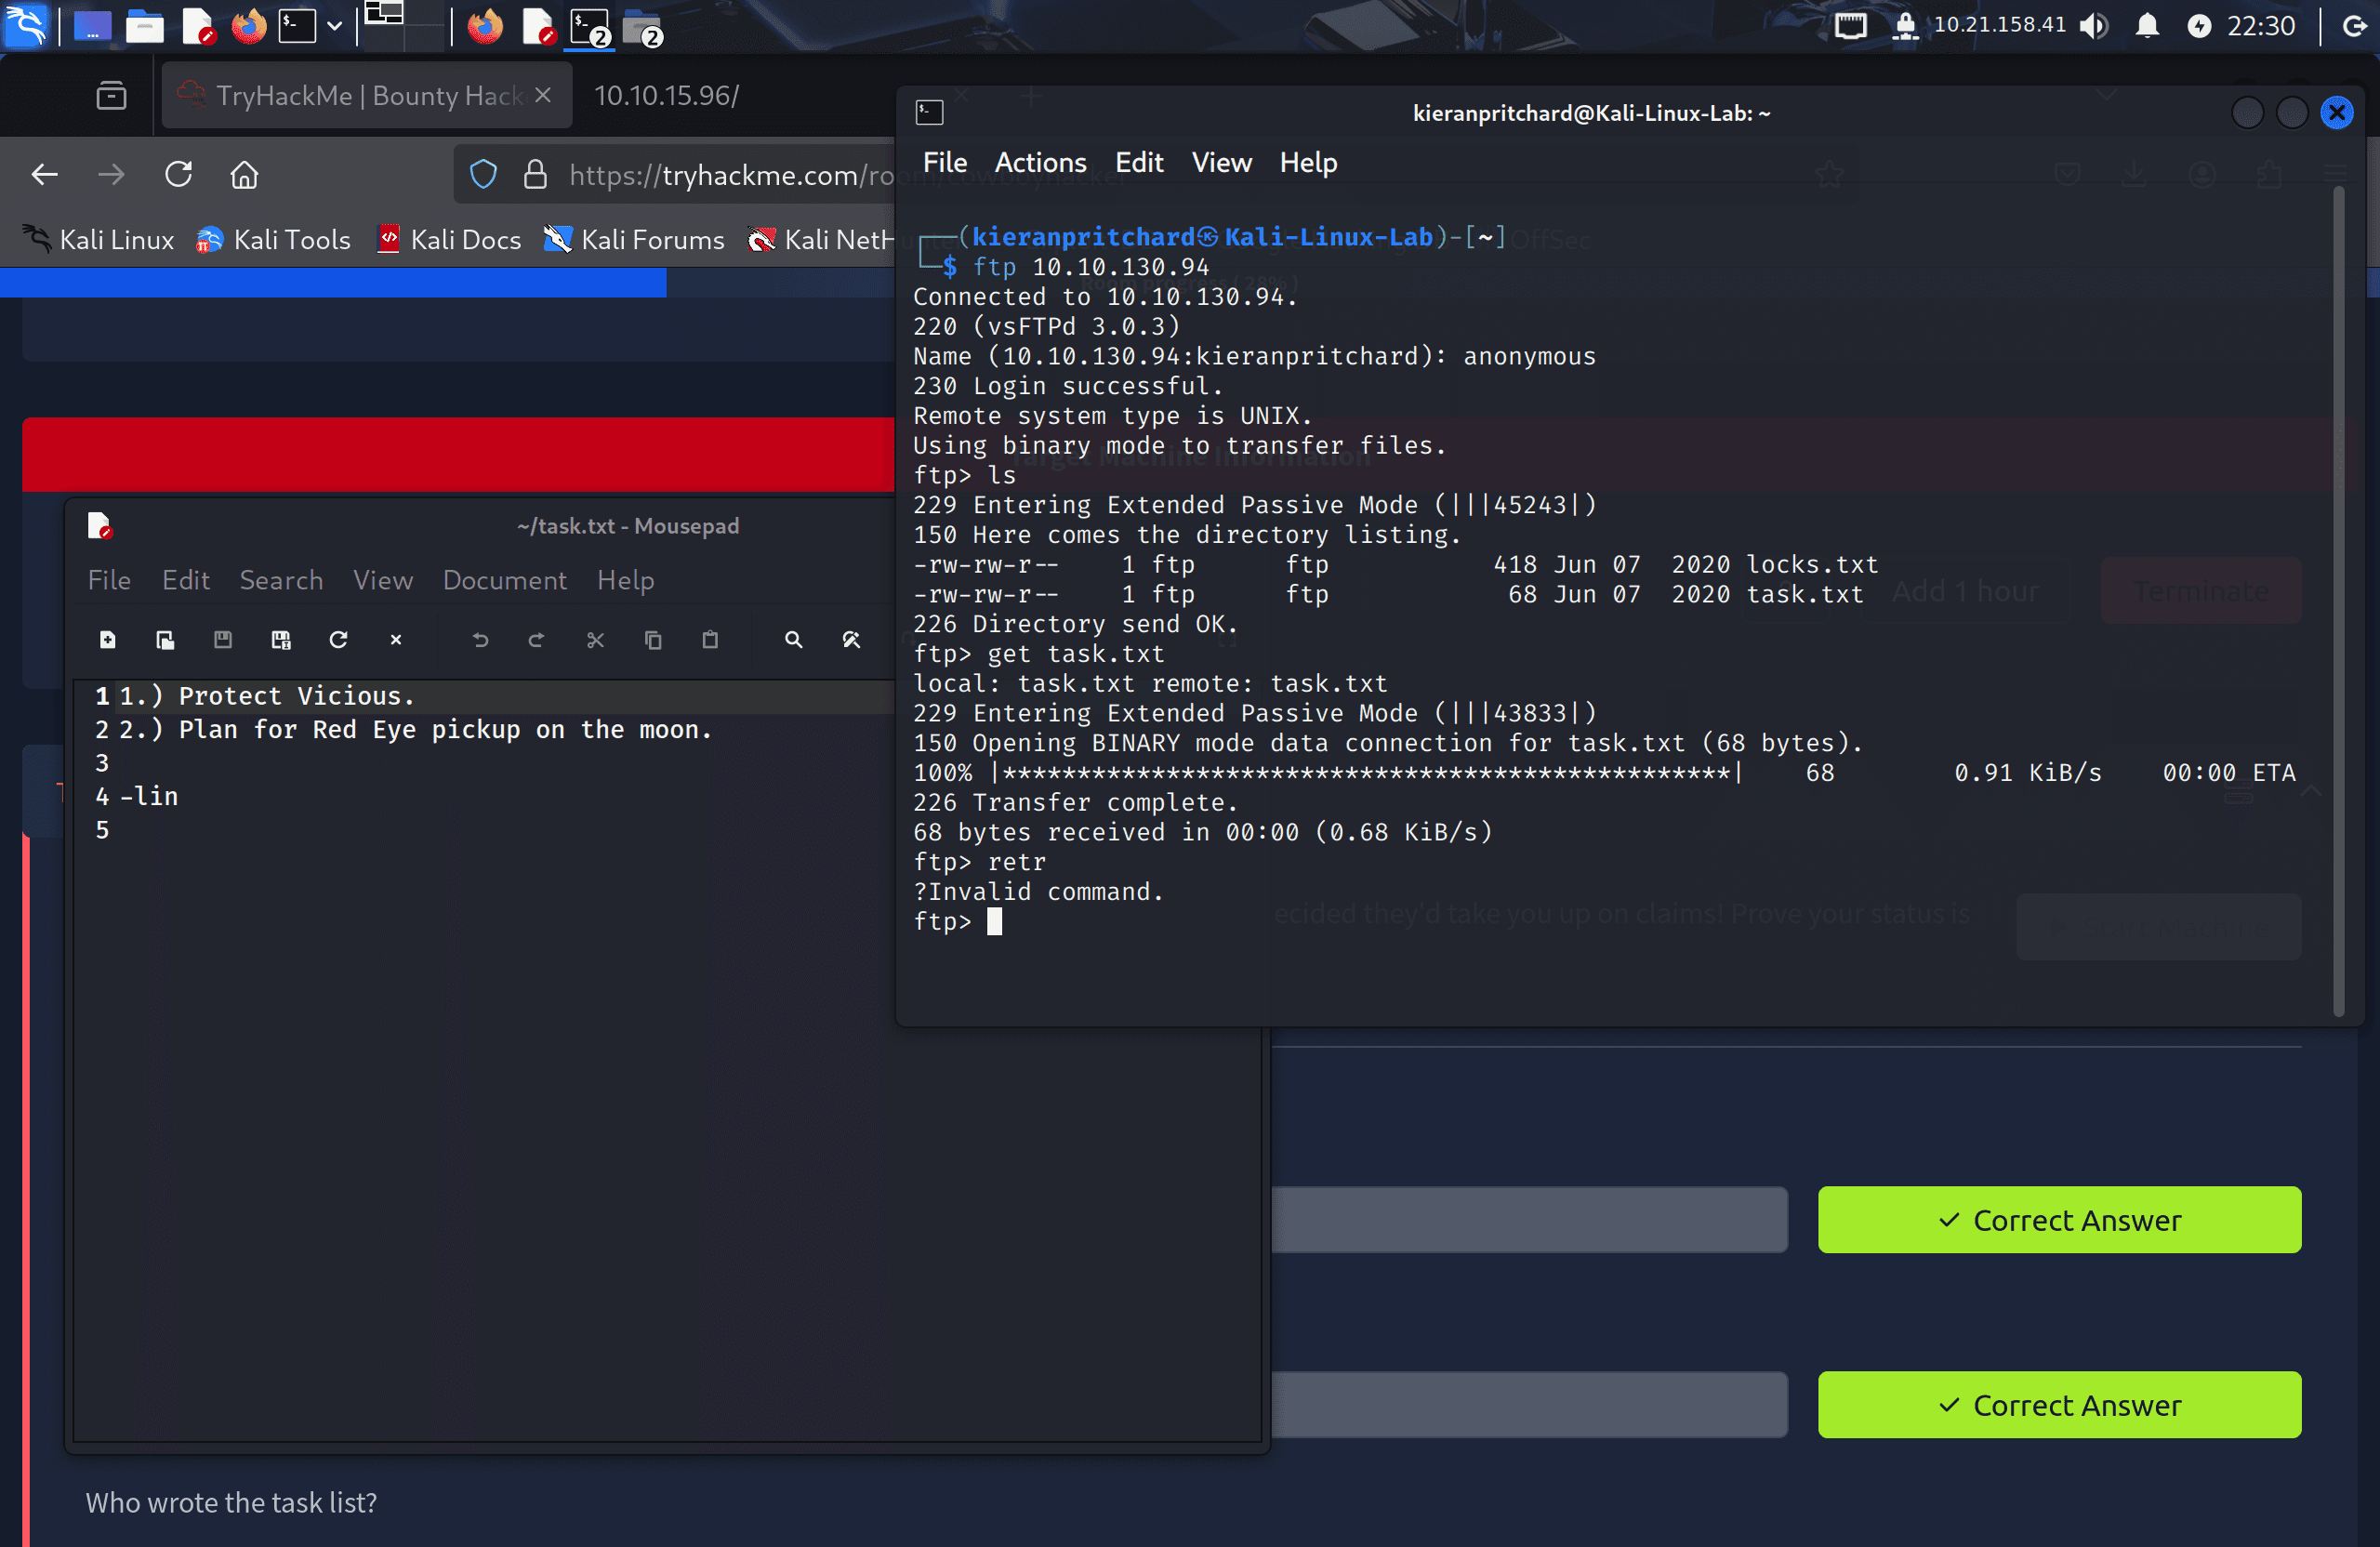Click the Copy icon in Mousepad toolbar
This screenshot has height=1547, width=2380.
(653, 640)
